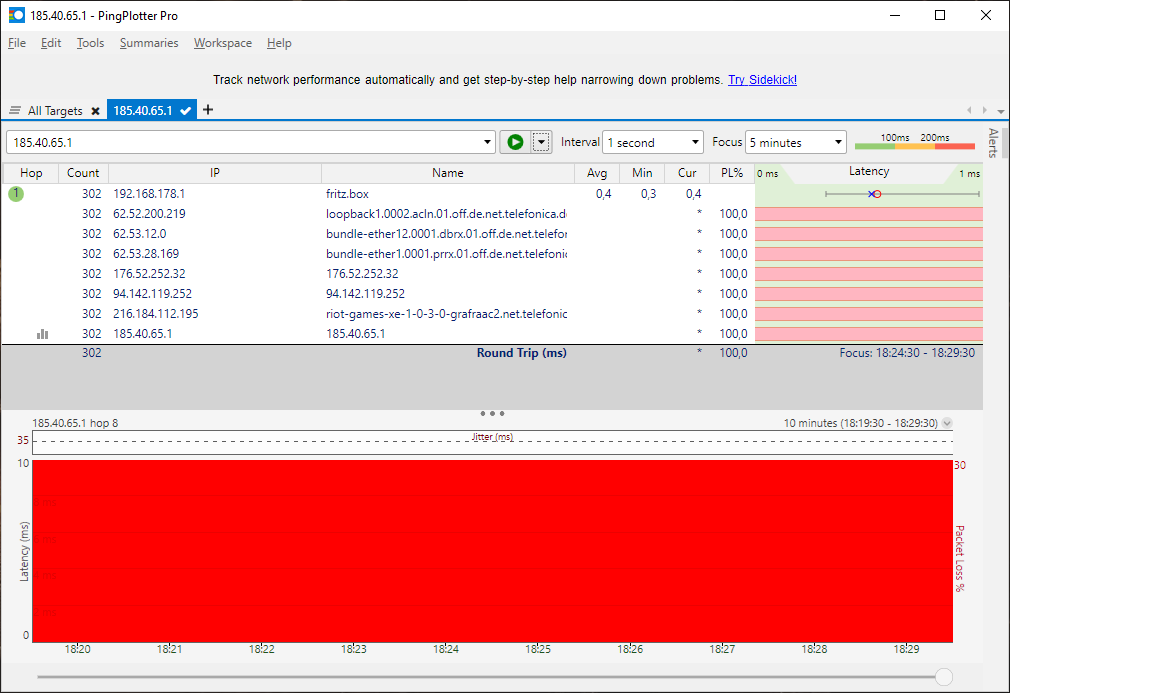Minimize the PingPlotter window

(895, 15)
